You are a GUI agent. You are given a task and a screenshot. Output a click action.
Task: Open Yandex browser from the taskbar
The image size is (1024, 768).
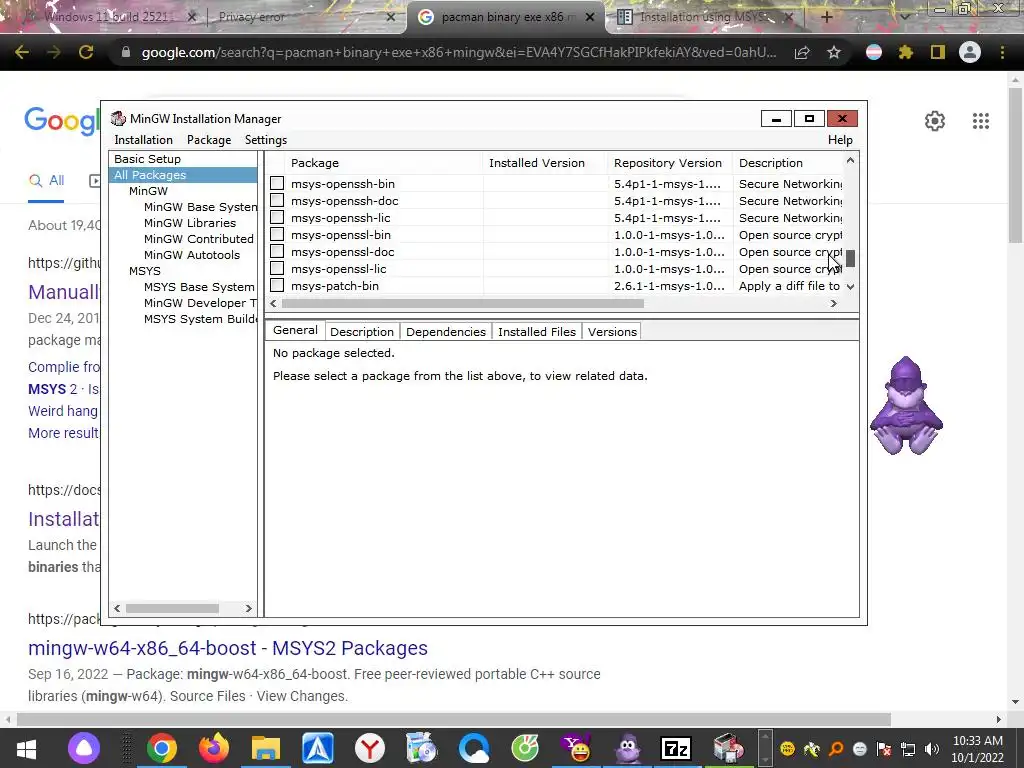[x=370, y=748]
